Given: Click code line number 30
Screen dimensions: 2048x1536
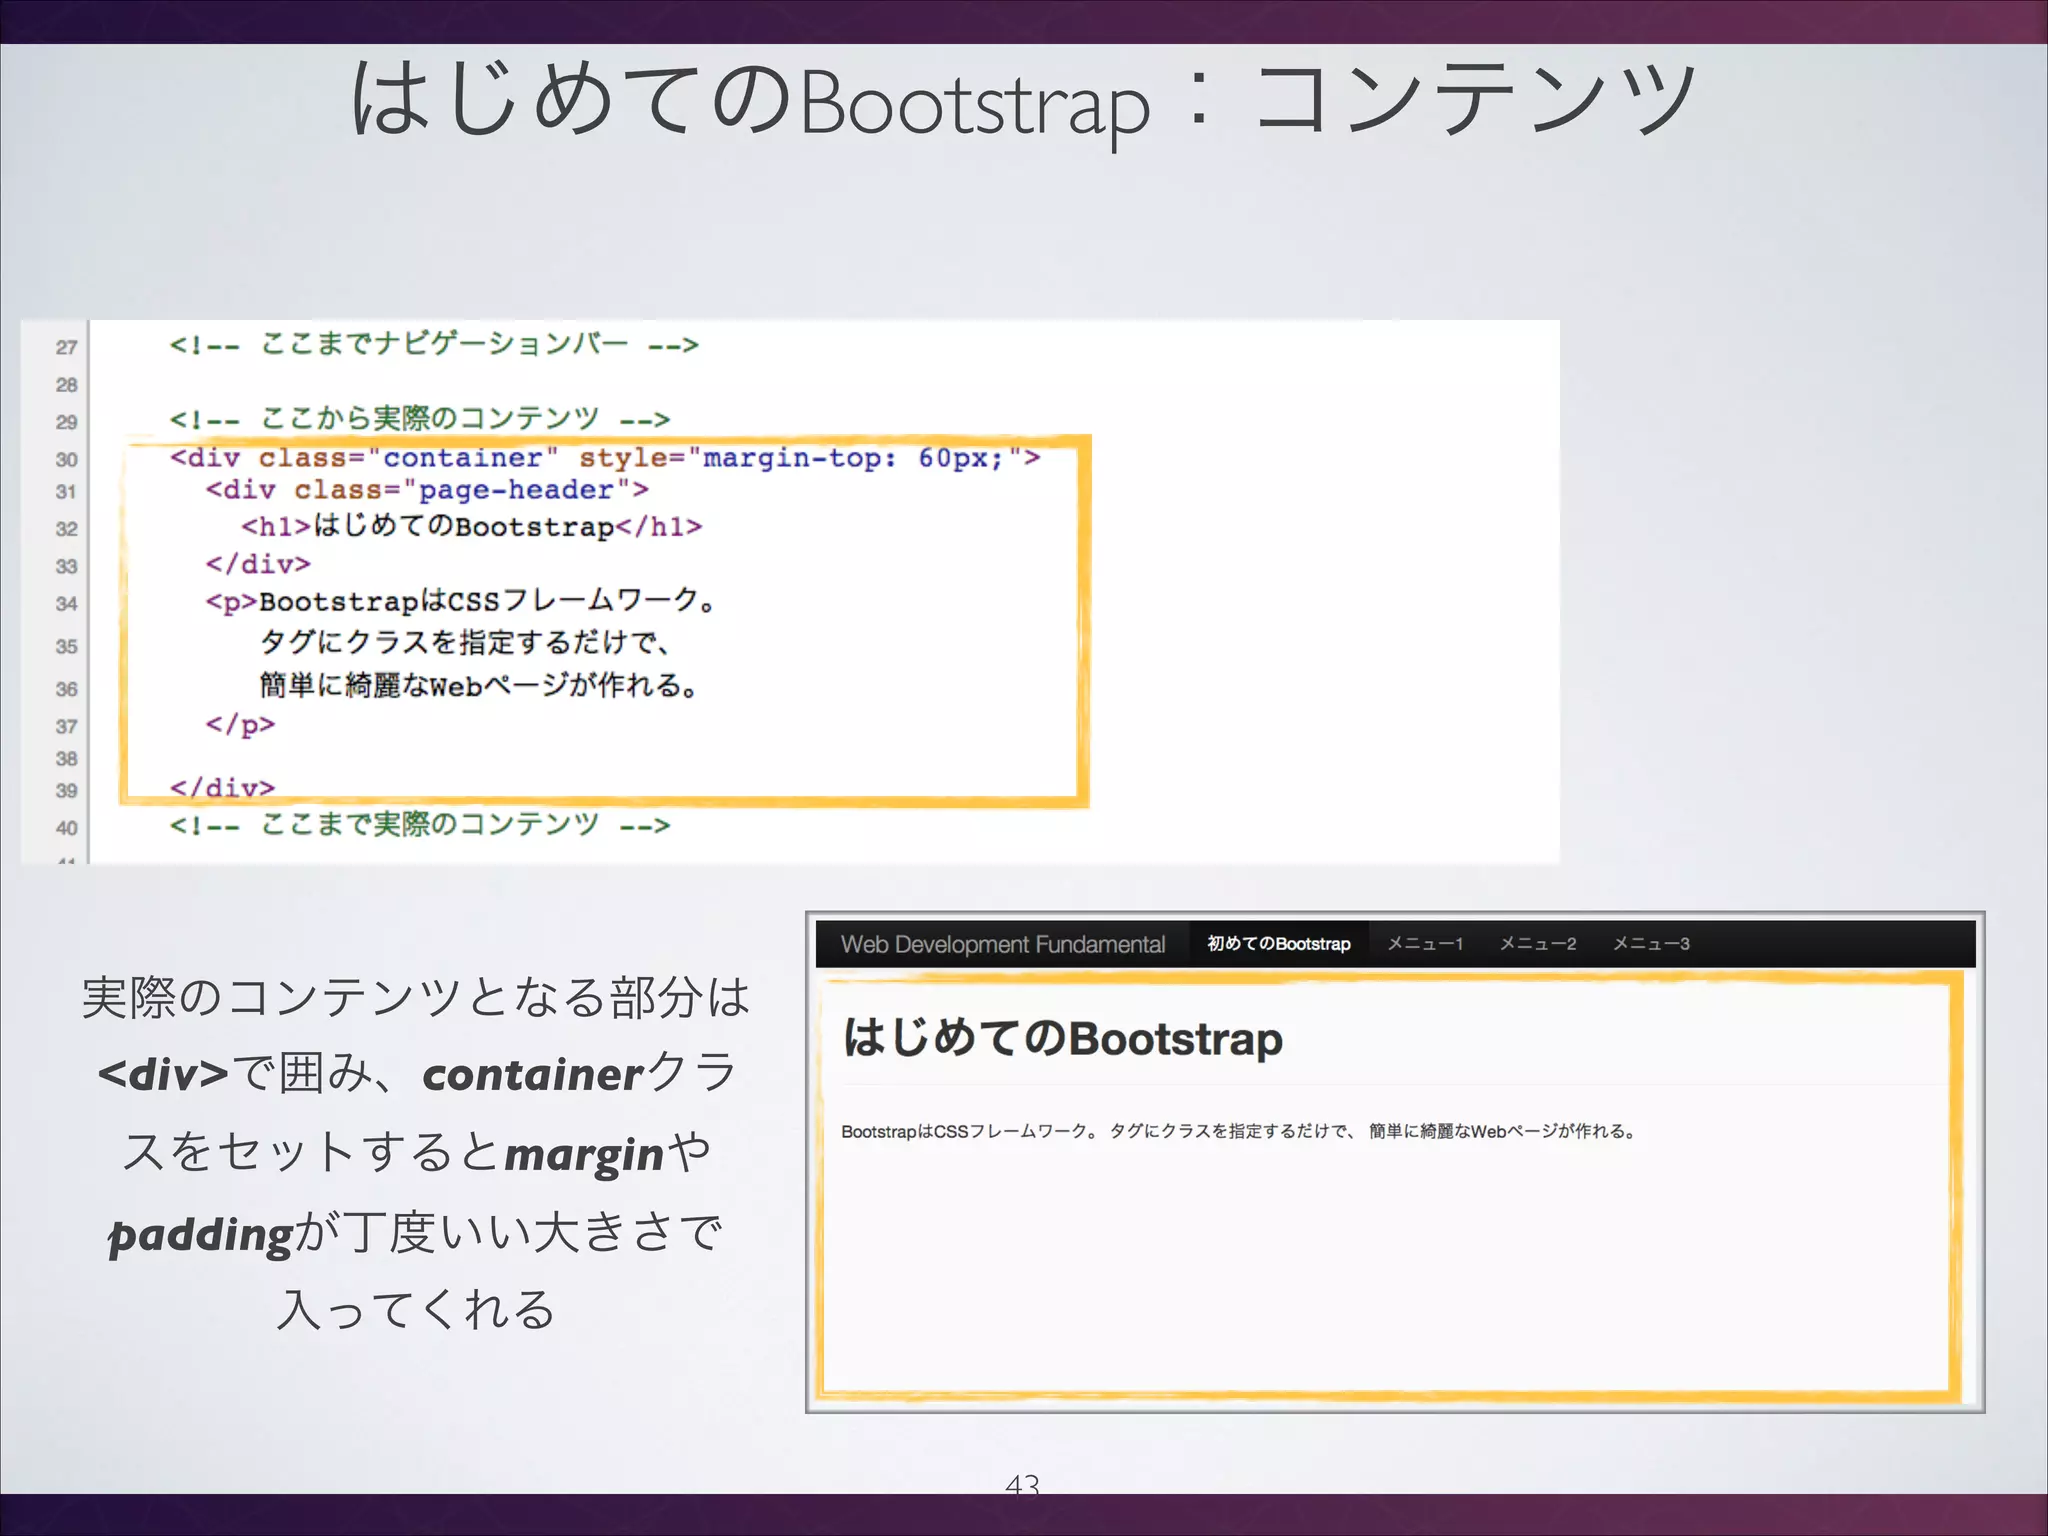Looking at the screenshot, I should click(x=66, y=459).
